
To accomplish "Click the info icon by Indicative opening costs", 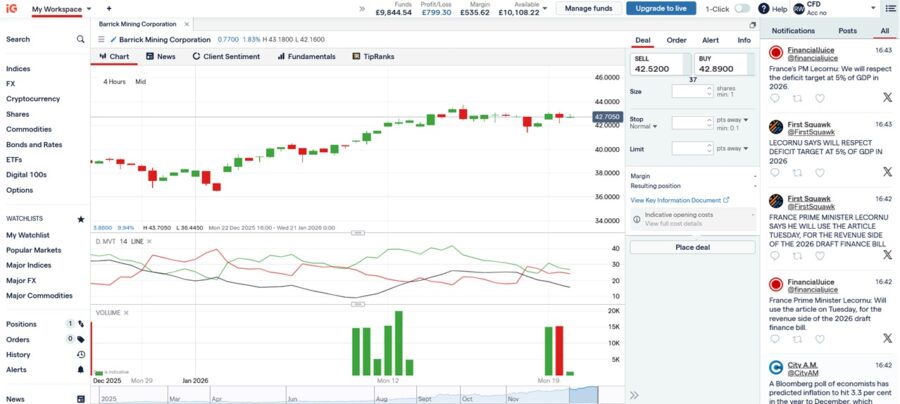I will click(x=637, y=219).
